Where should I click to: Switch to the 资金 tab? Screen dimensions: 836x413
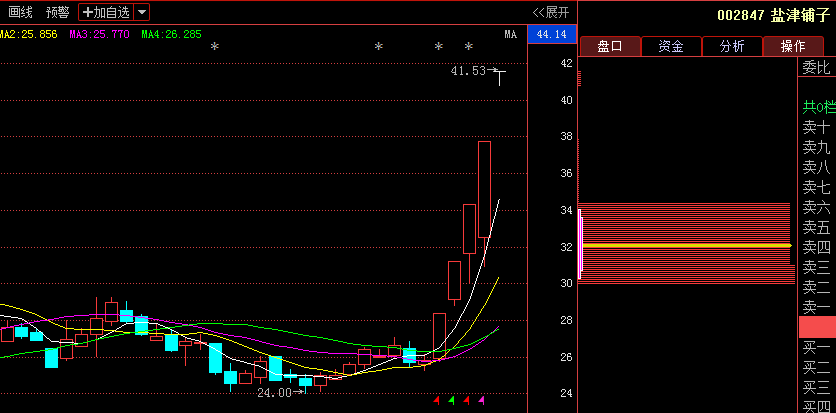670,46
